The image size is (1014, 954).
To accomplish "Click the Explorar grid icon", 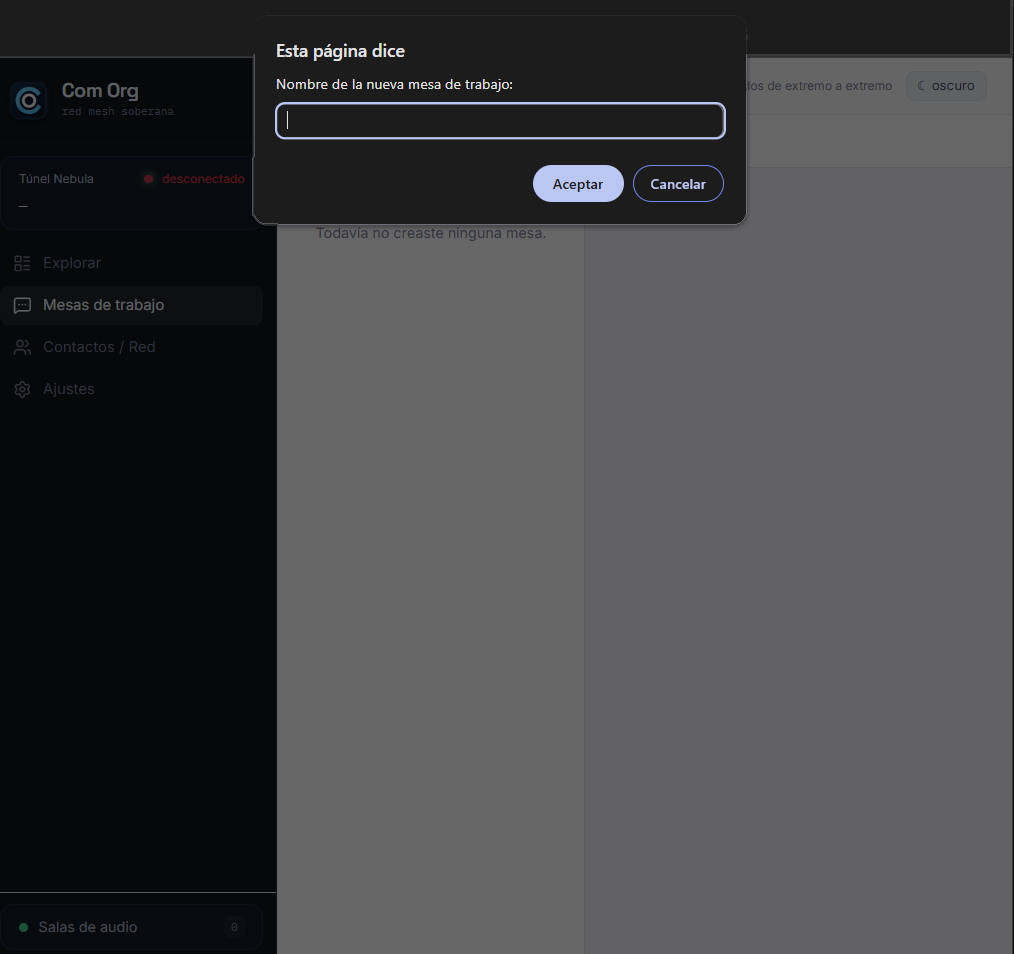I will point(23,263).
